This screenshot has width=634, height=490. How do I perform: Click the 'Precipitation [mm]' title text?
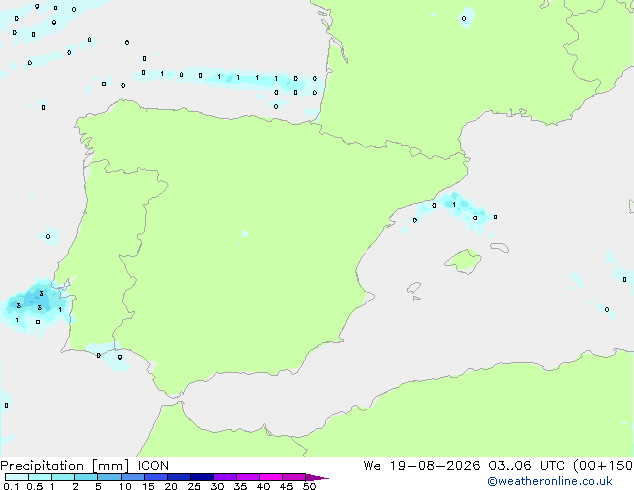tap(65, 466)
